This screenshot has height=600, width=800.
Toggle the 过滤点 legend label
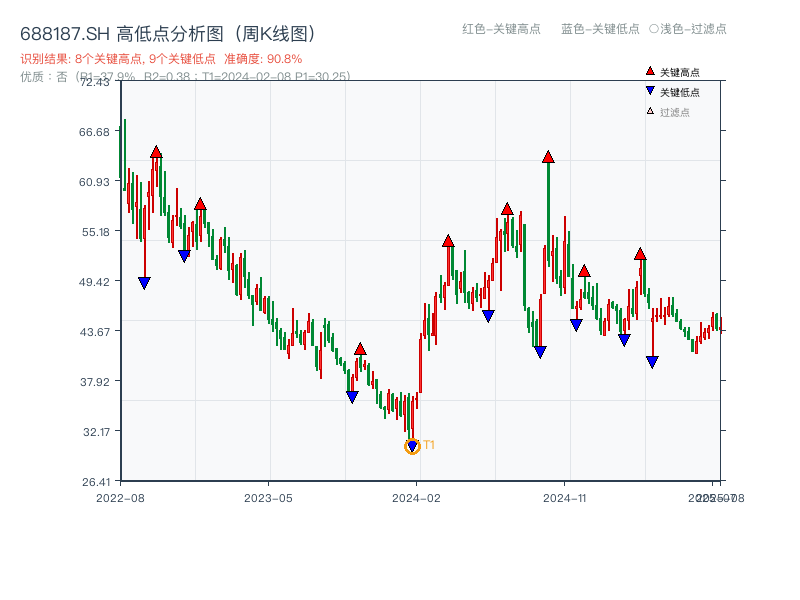(674, 112)
